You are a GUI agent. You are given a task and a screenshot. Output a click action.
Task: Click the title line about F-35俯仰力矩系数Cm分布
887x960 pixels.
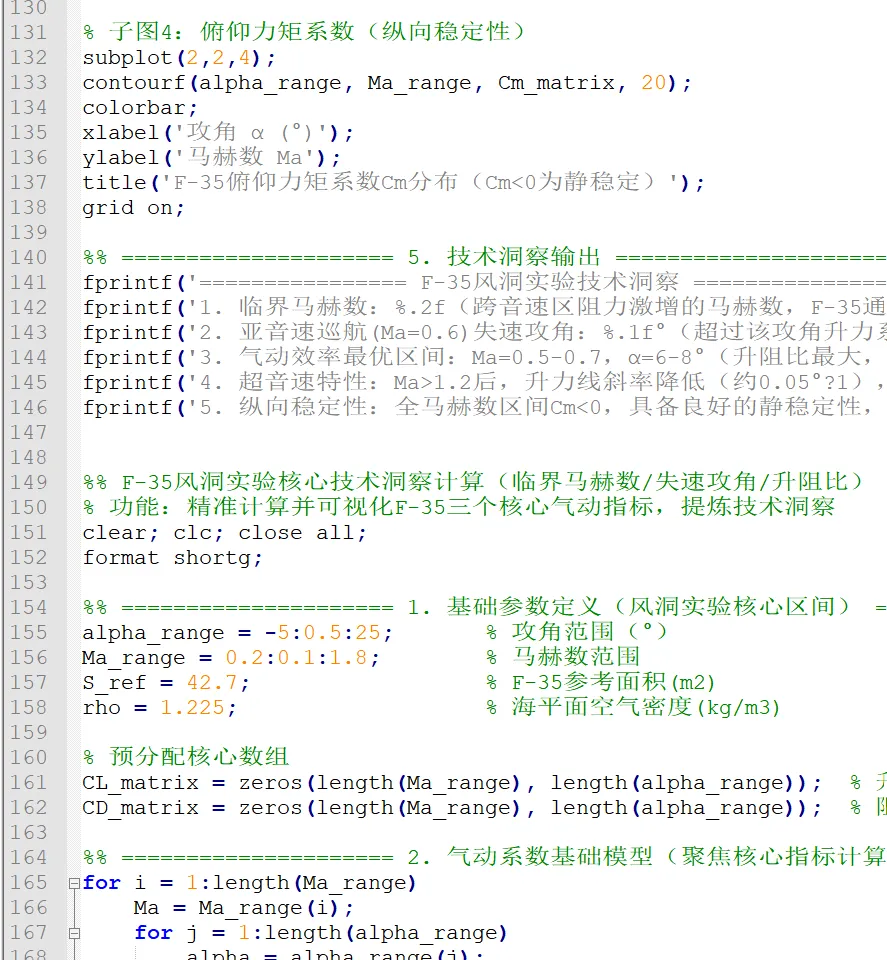(394, 182)
